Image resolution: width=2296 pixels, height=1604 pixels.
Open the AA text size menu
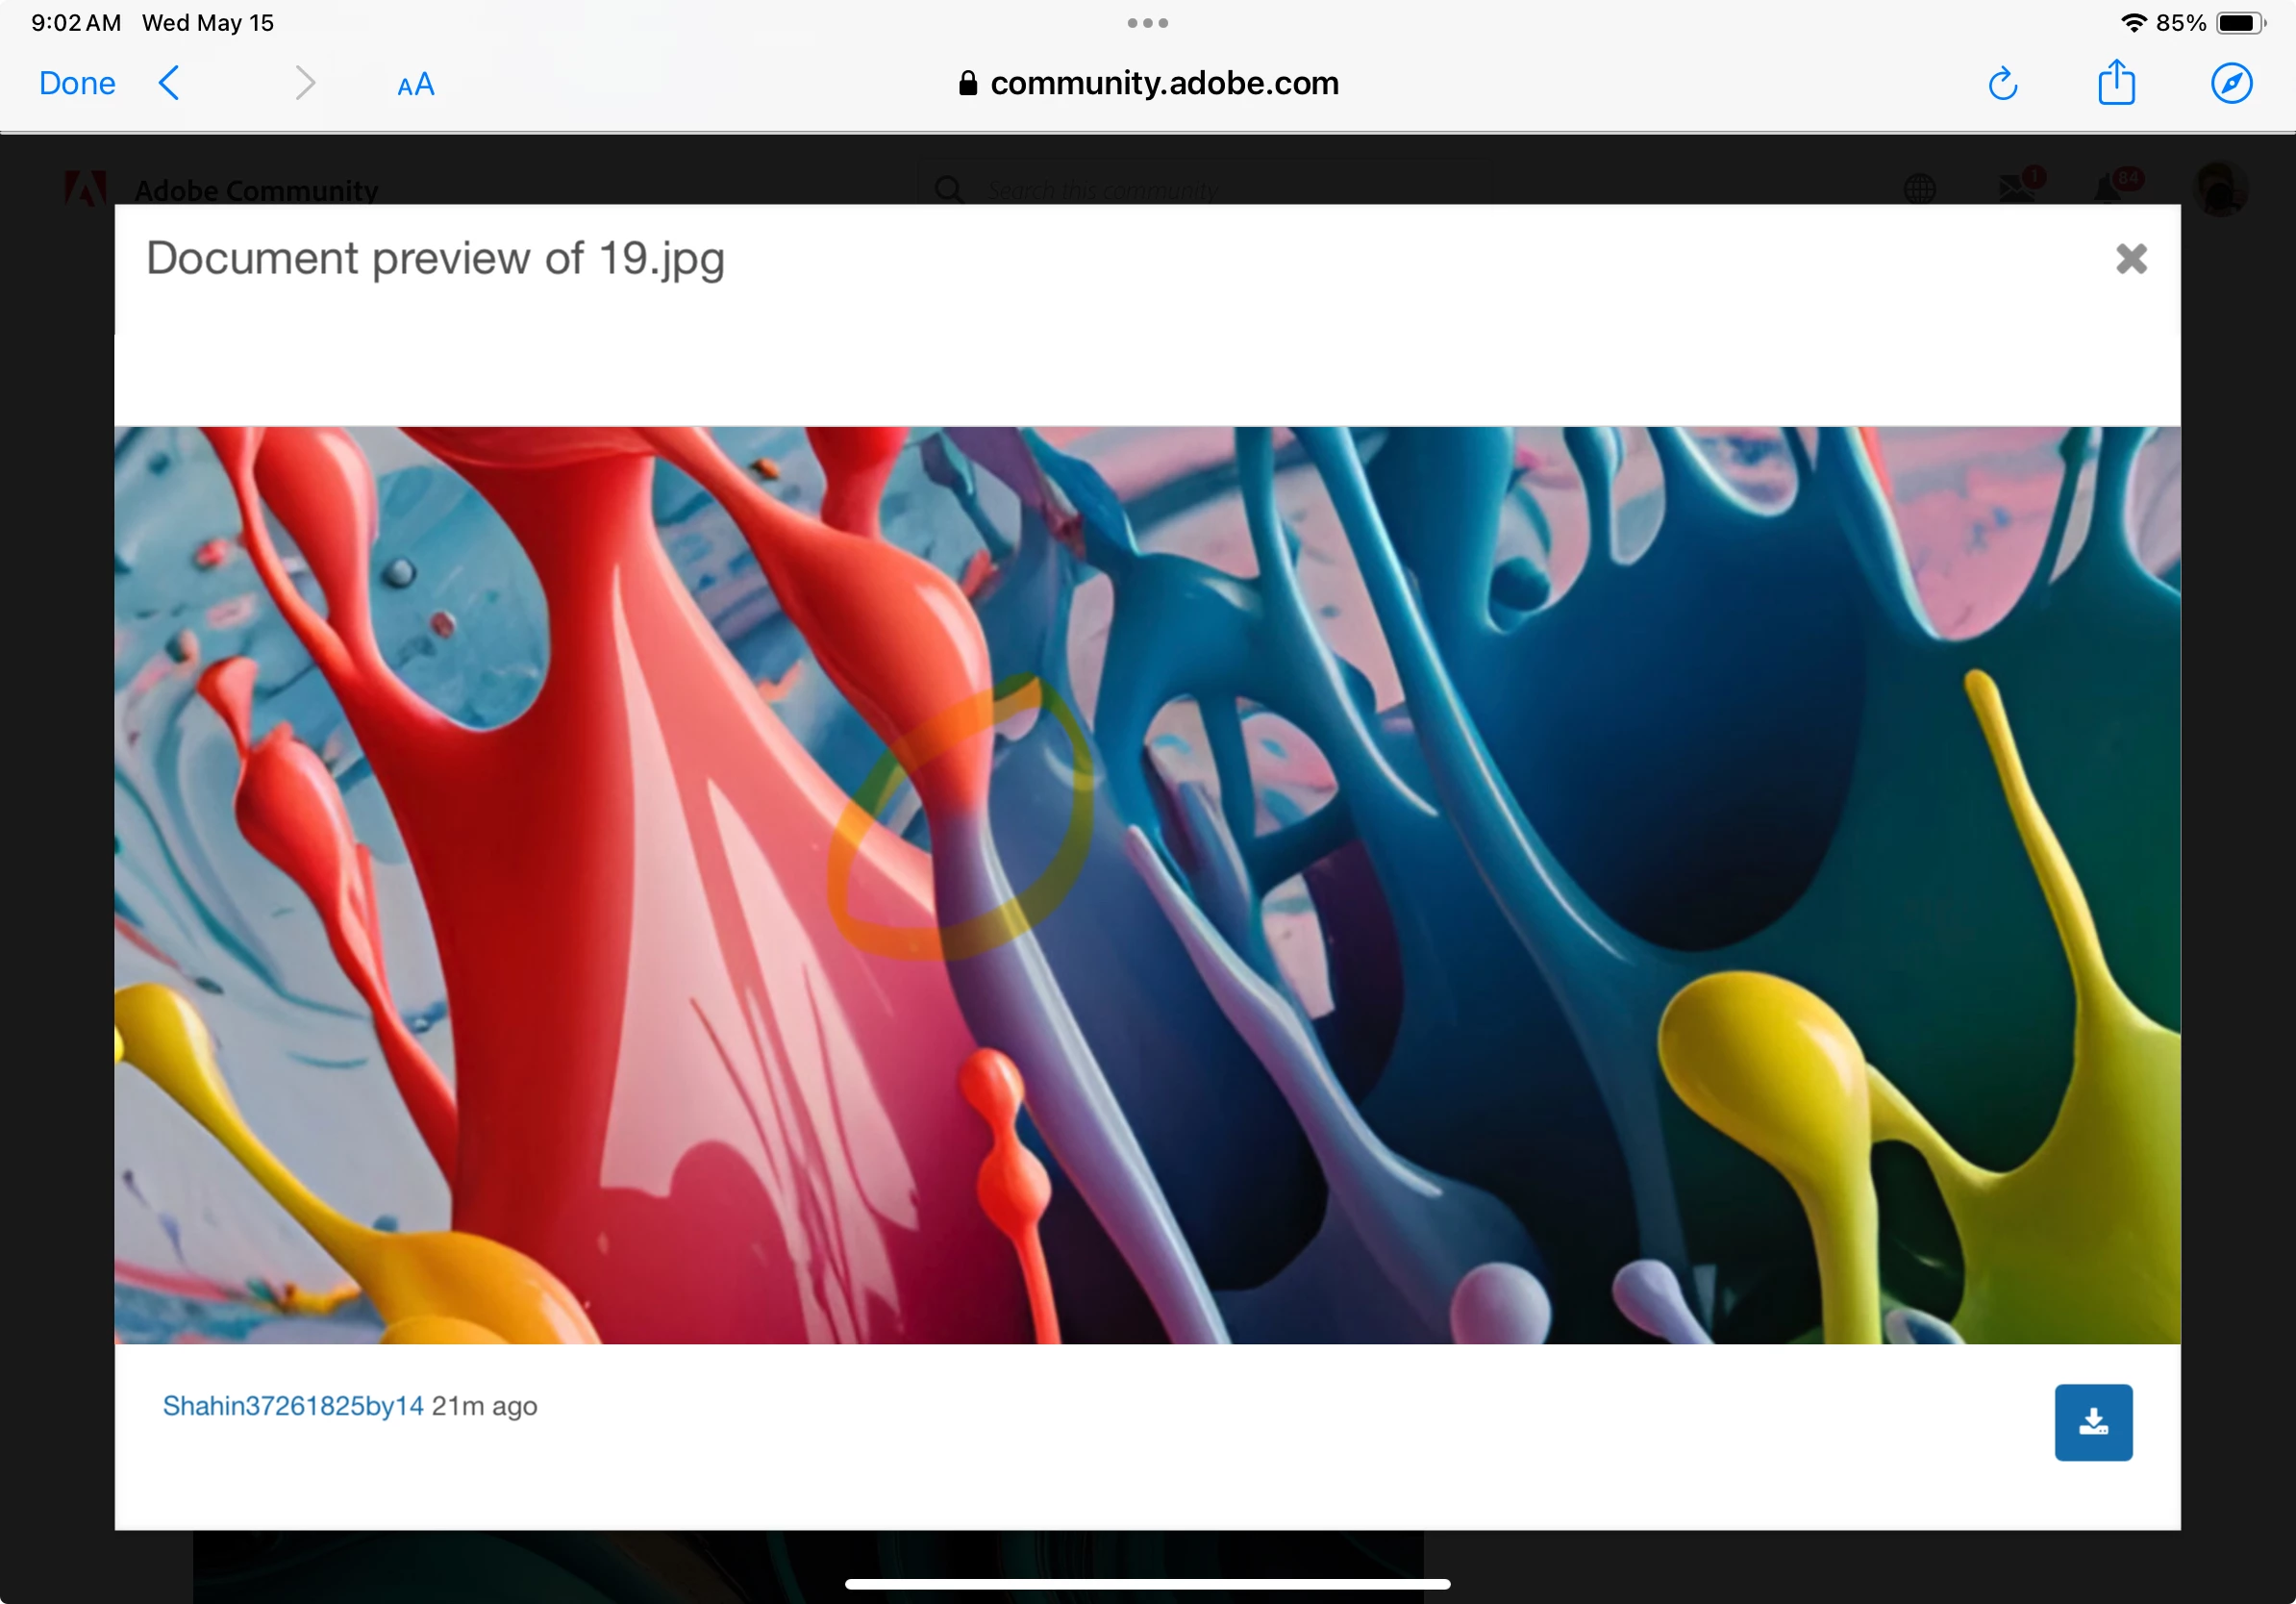[x=415, y=85]
